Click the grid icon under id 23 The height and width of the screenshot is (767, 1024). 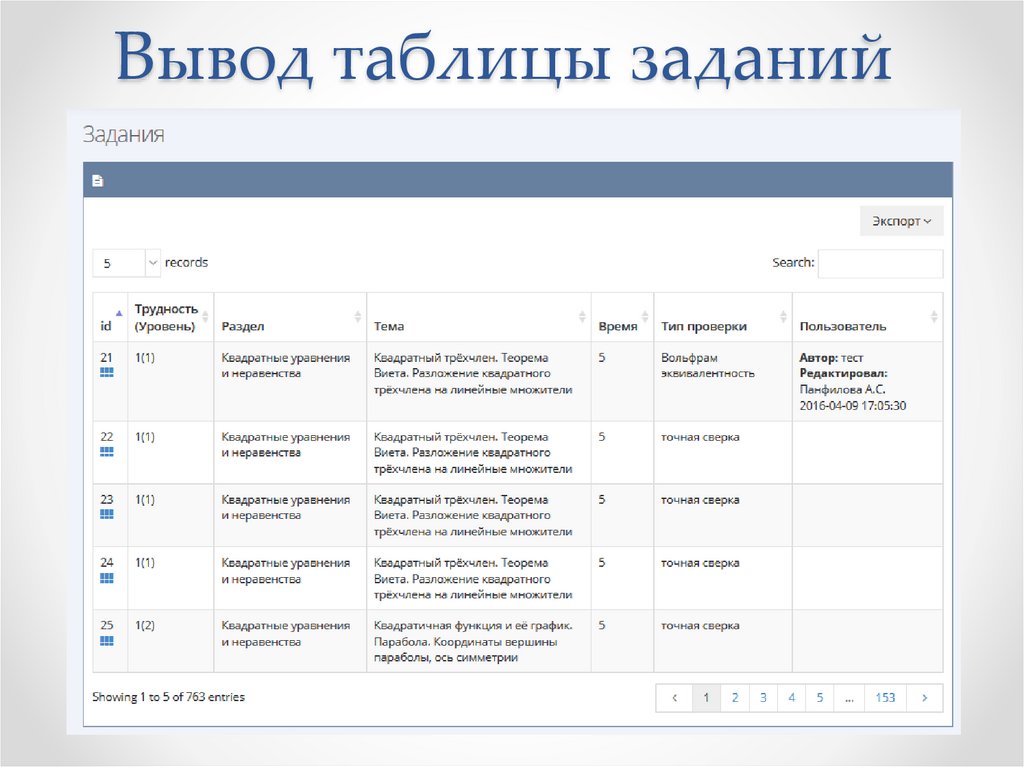[x=107, y=514]
